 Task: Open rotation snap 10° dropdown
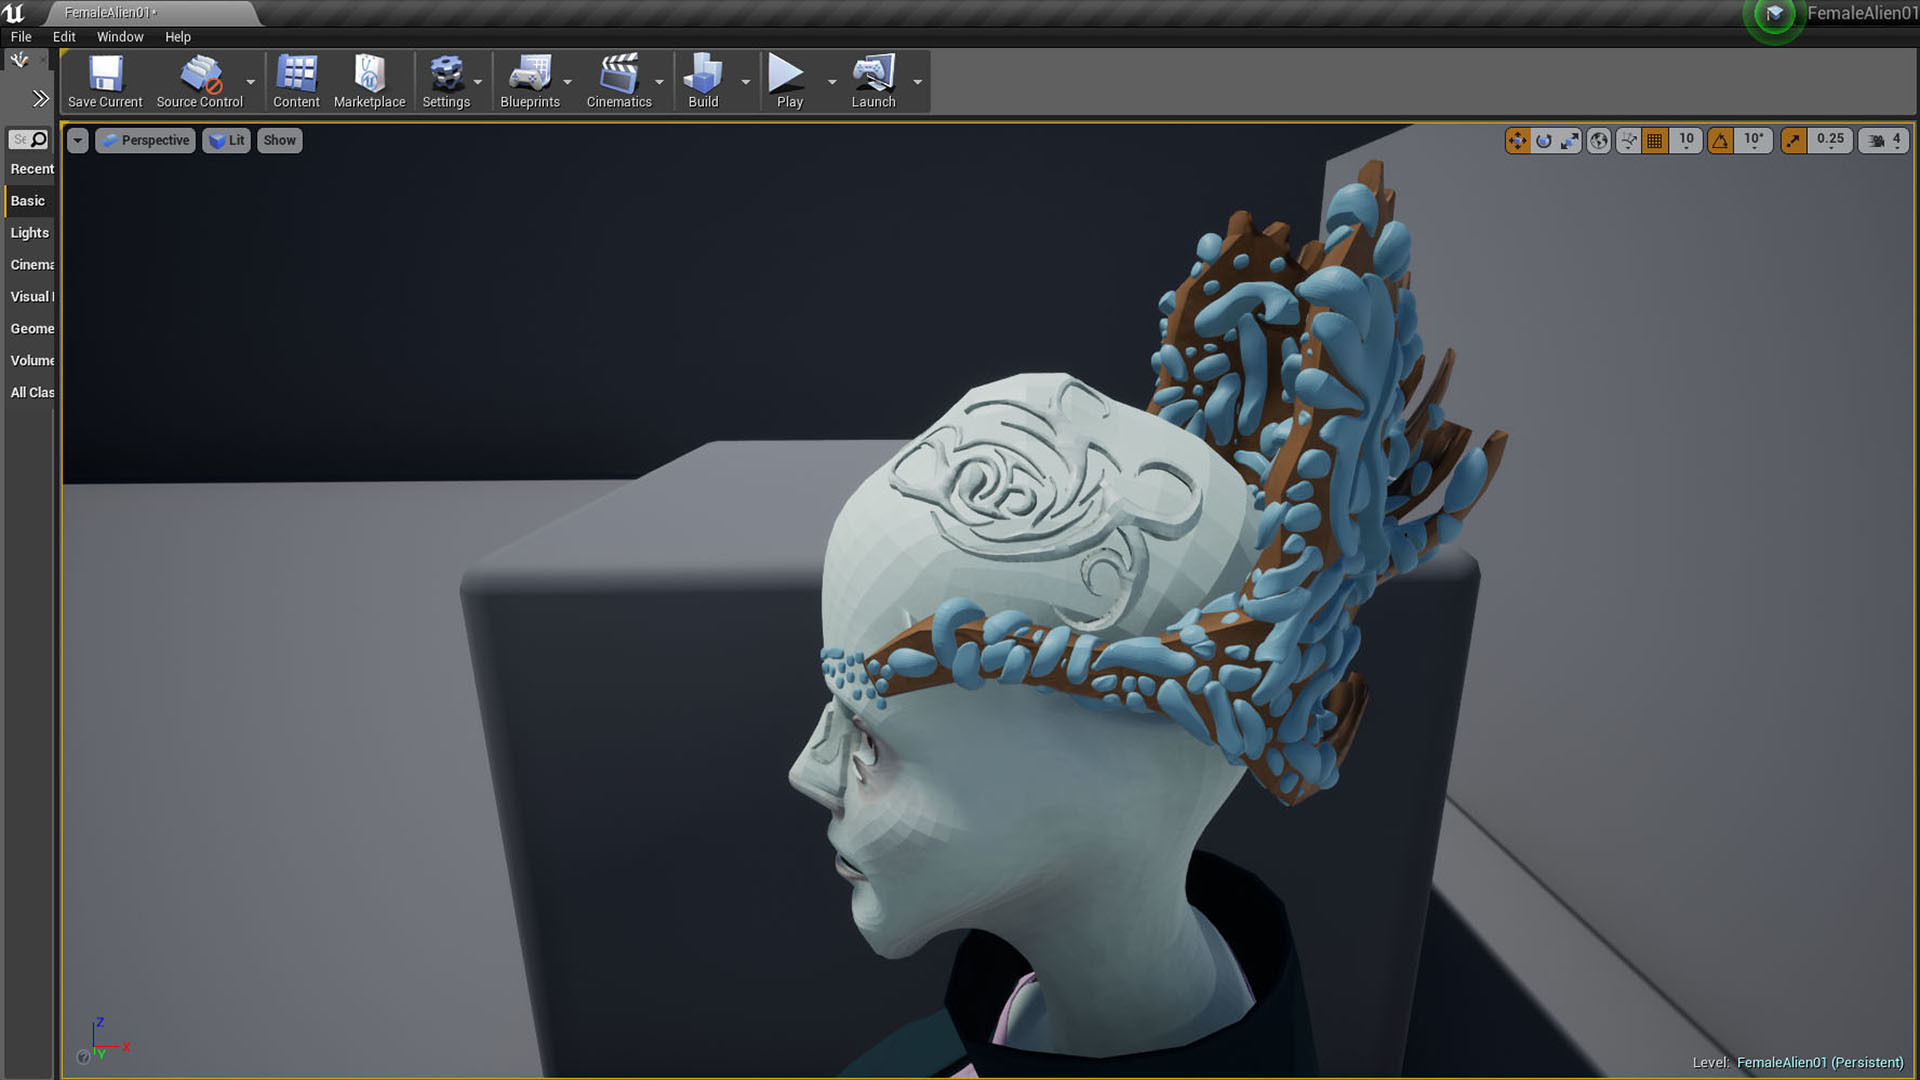pyautogui.click(x=1753, y=141)
